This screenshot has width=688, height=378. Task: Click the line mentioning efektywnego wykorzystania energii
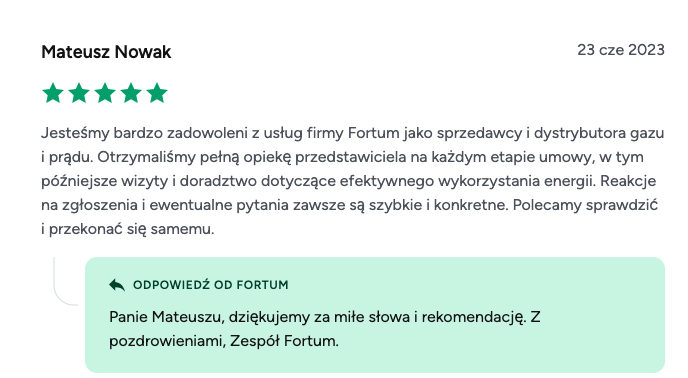pyautogui.click(x=348, y=181)
